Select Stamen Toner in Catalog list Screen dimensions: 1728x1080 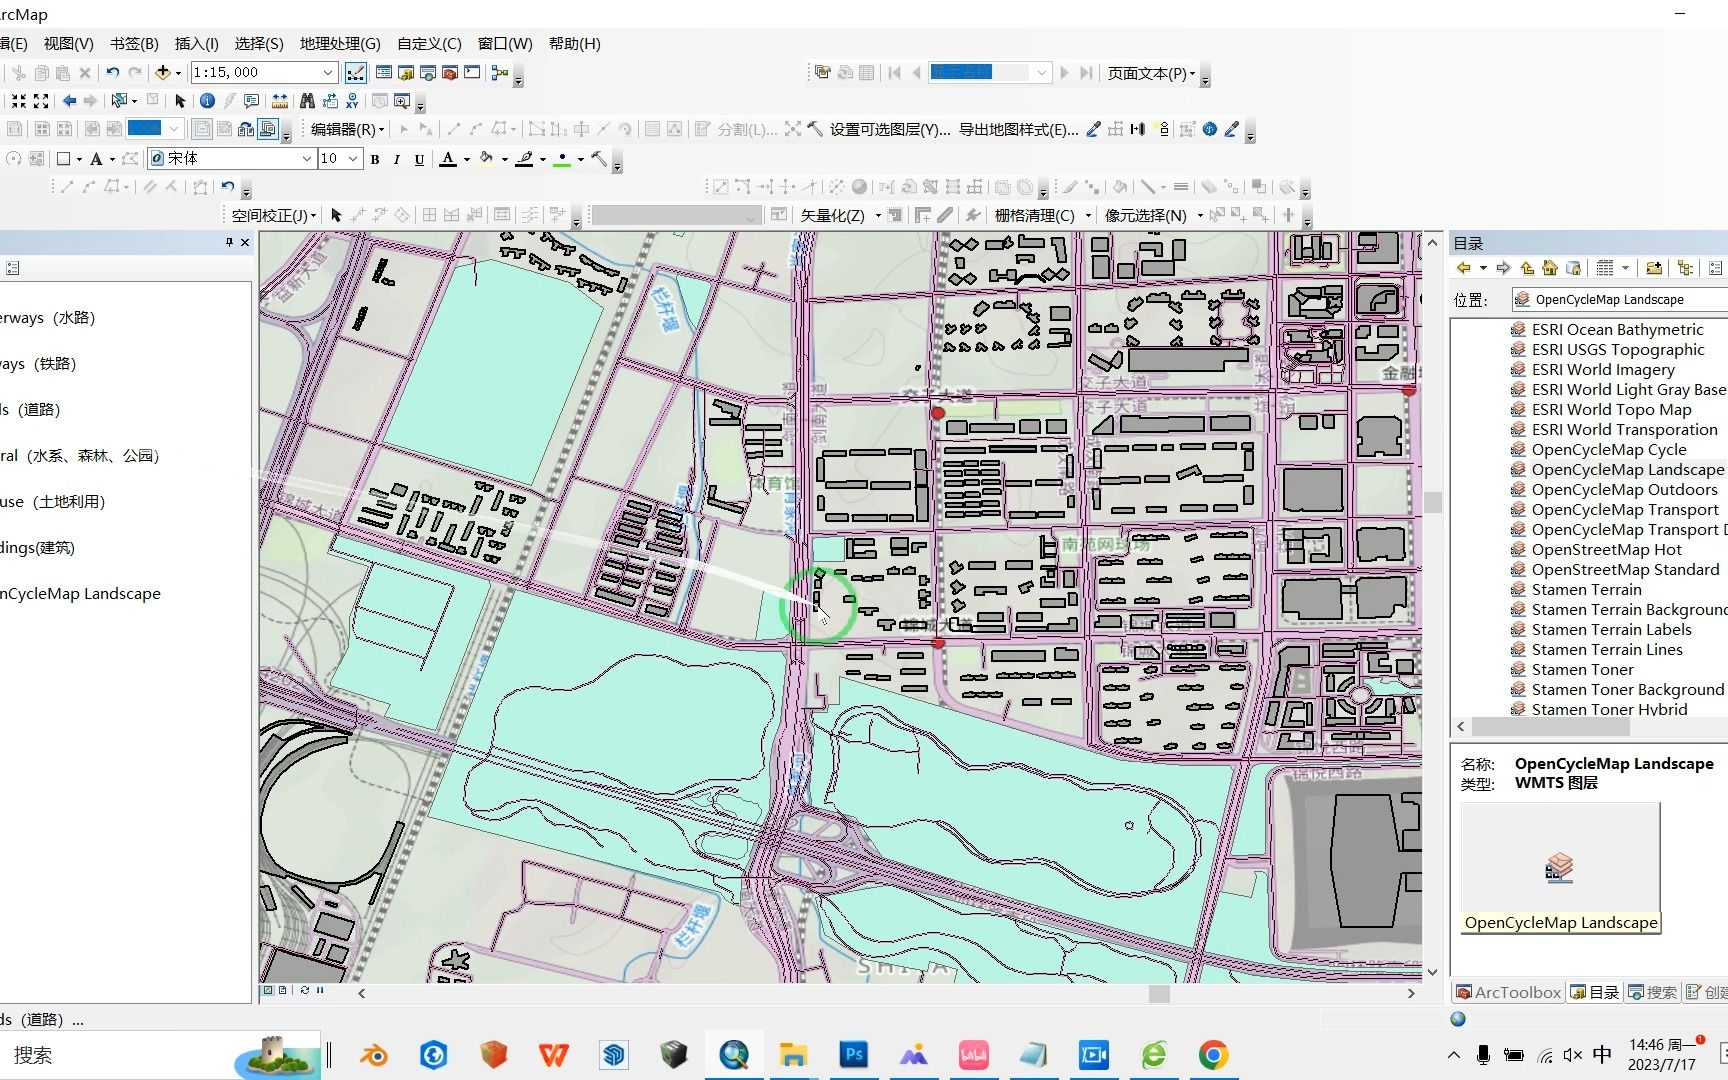click(x=1582, y=670)
